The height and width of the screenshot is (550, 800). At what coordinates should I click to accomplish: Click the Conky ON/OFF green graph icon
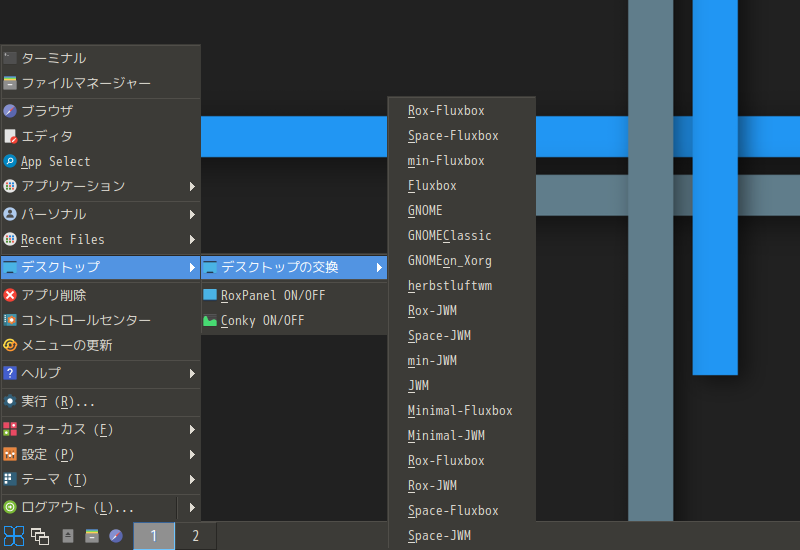pos(210,320)
